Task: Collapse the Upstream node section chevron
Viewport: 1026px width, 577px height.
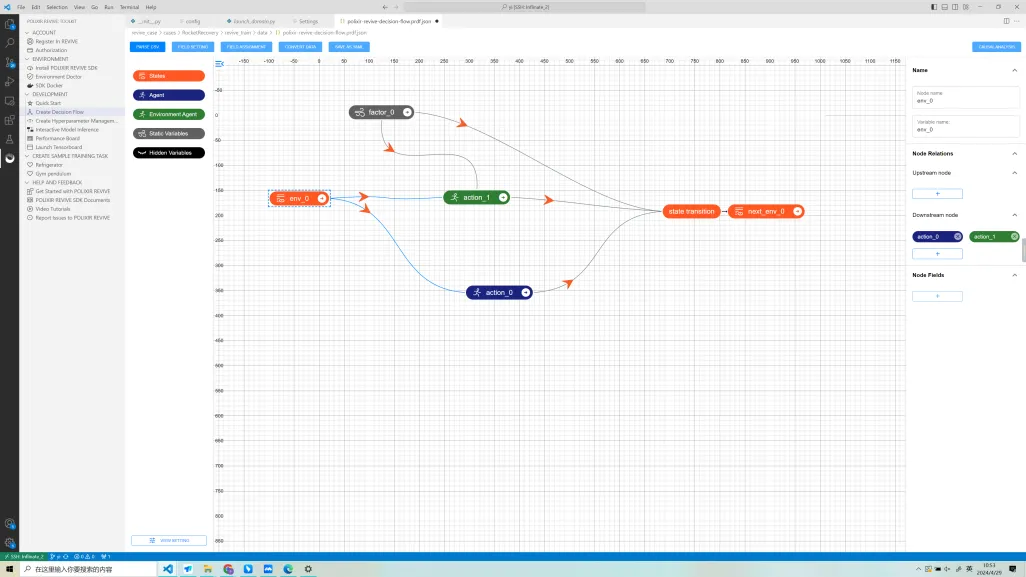Action: [1014, 173]
